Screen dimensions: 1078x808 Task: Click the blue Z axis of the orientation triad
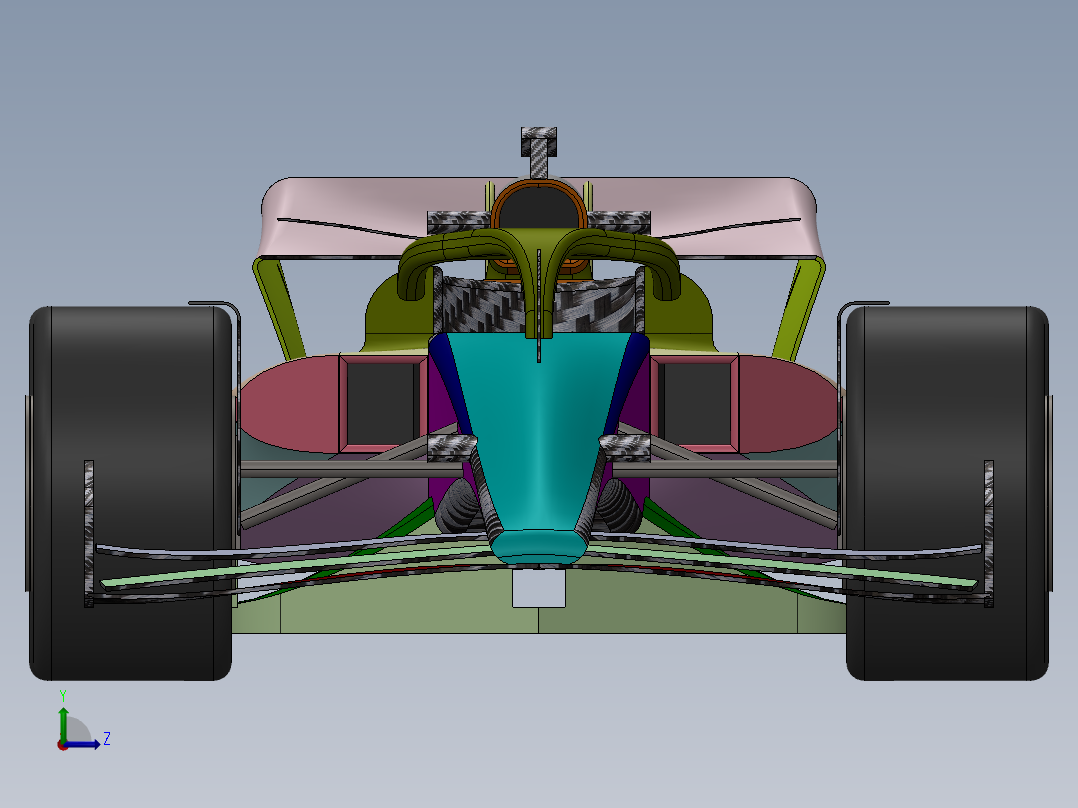tap(82, 744)
